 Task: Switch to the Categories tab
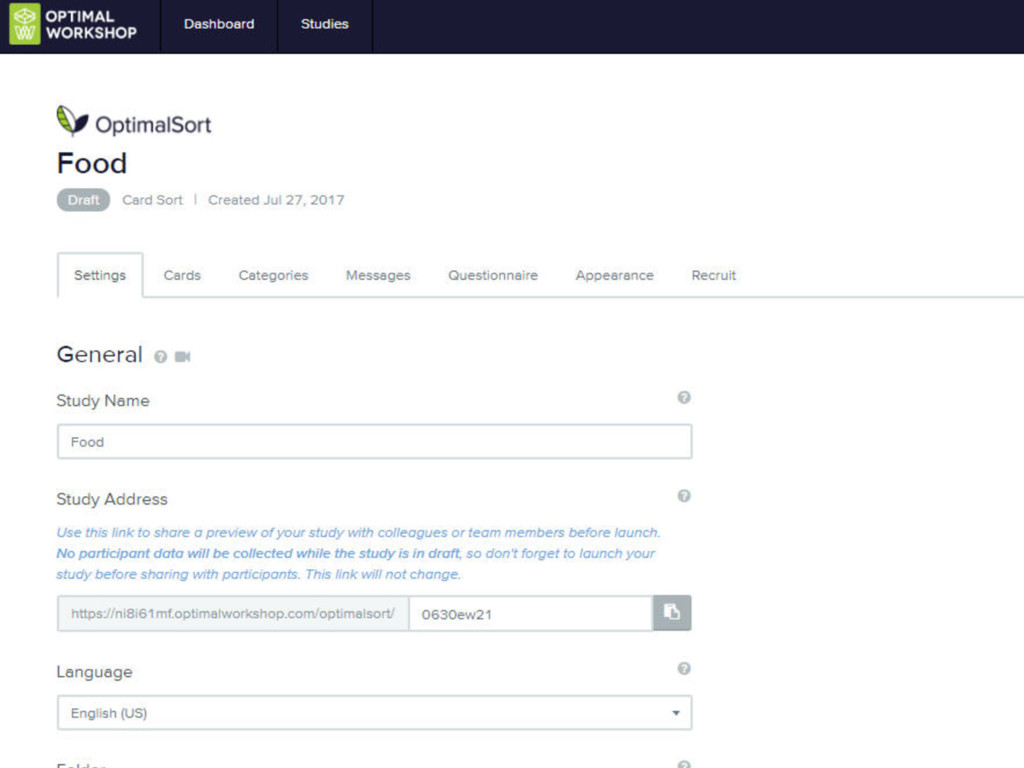(x=273, y=275)
